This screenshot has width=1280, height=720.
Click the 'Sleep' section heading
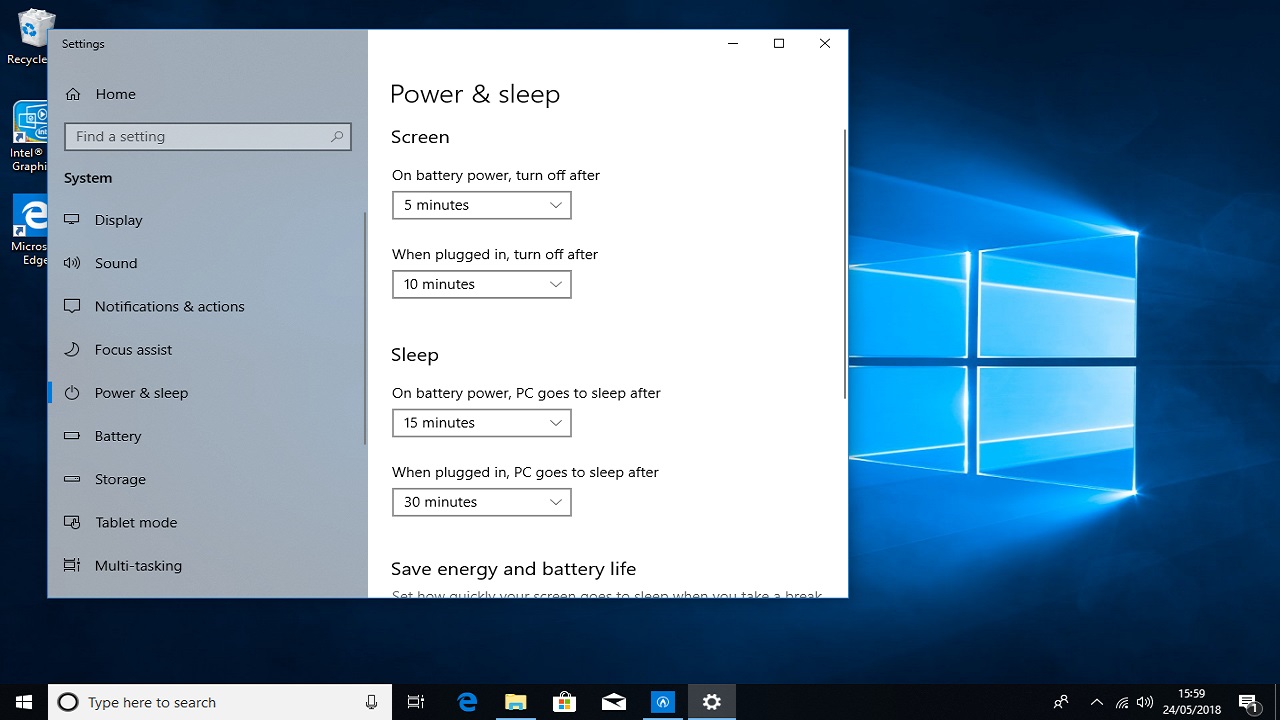[415, 355]
